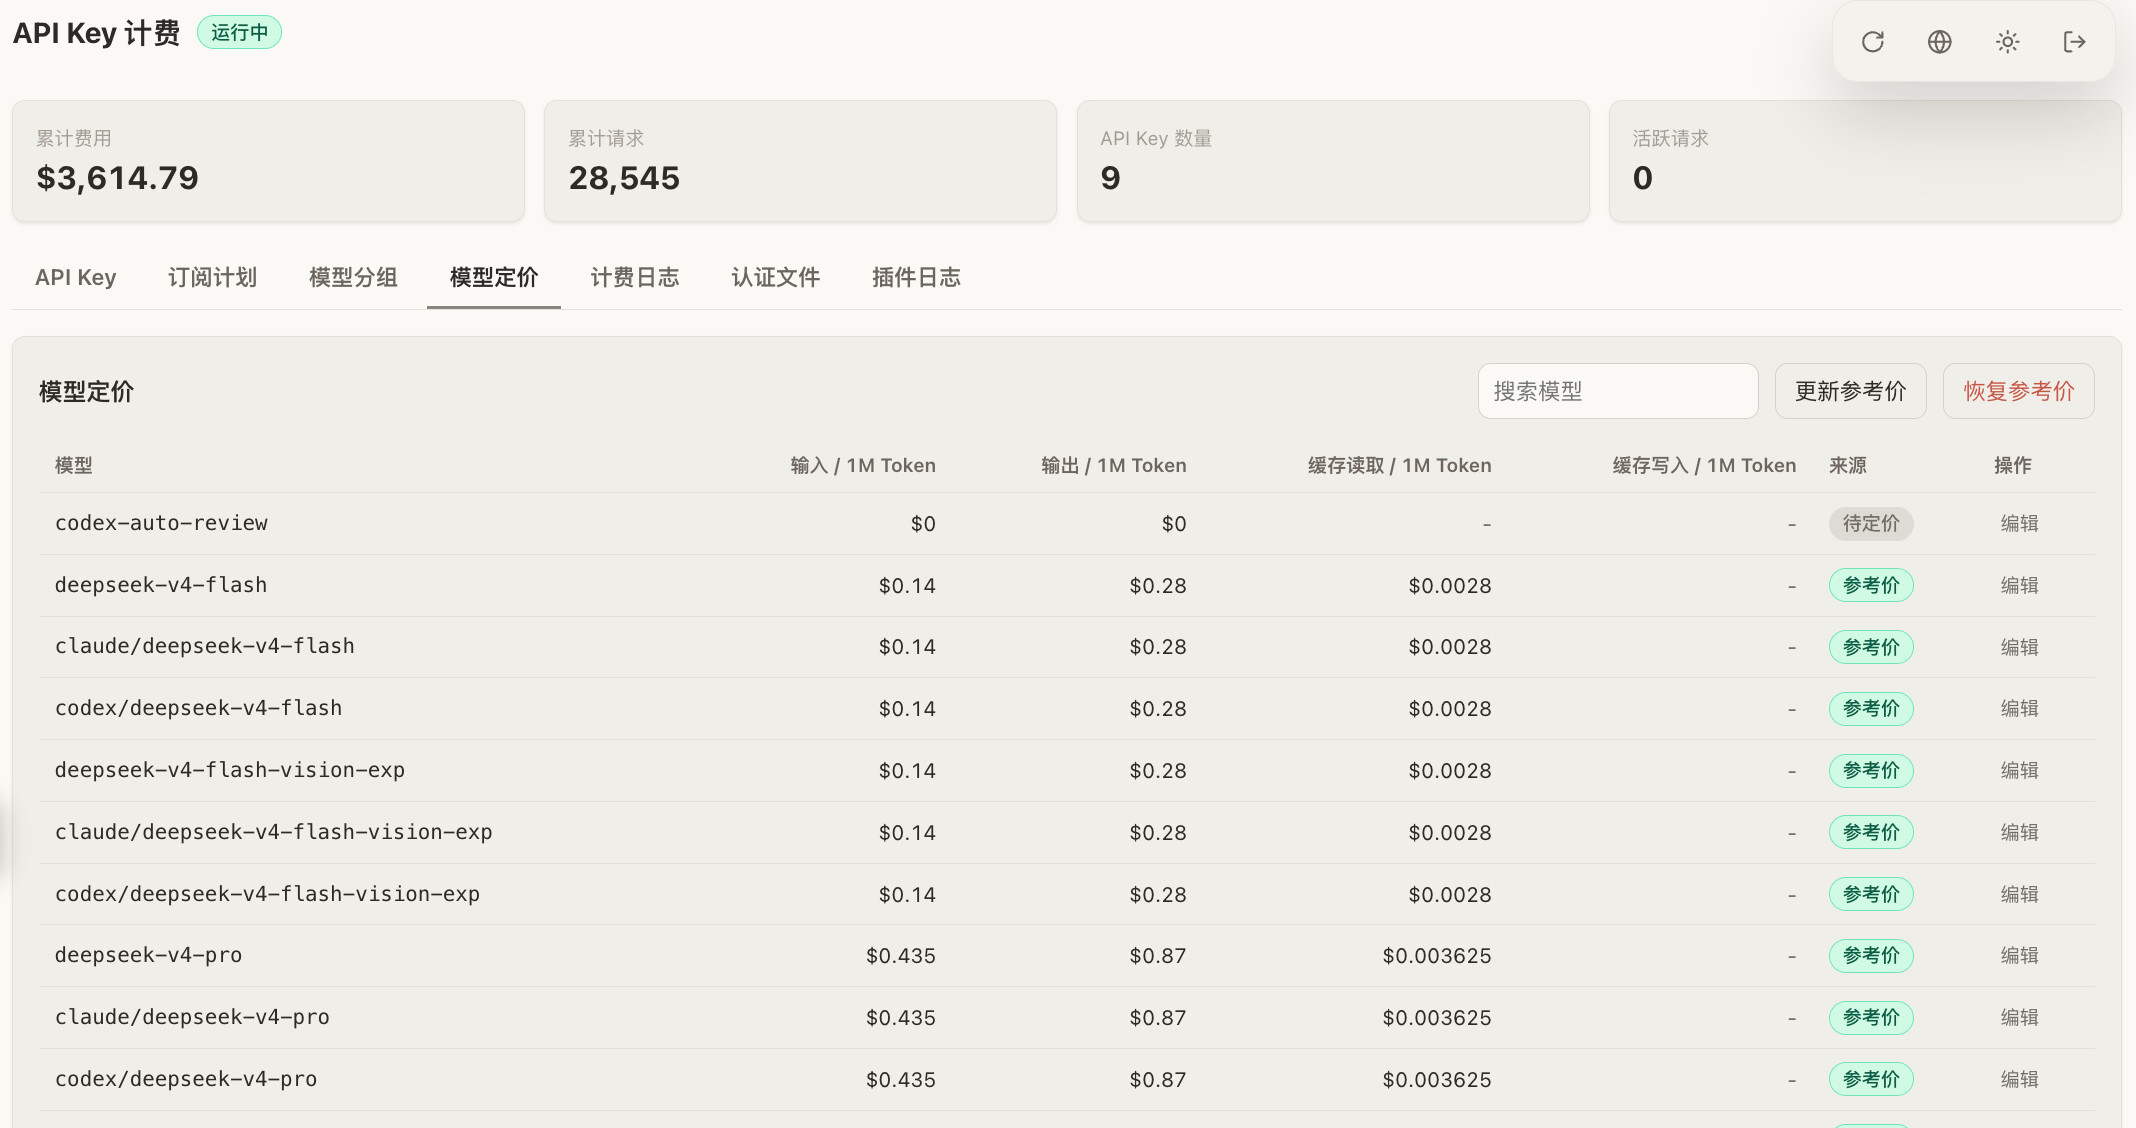Click the red 恢复参考价 button
The width and height of the screenshot is (2136, 1128).
point(2019,391)
